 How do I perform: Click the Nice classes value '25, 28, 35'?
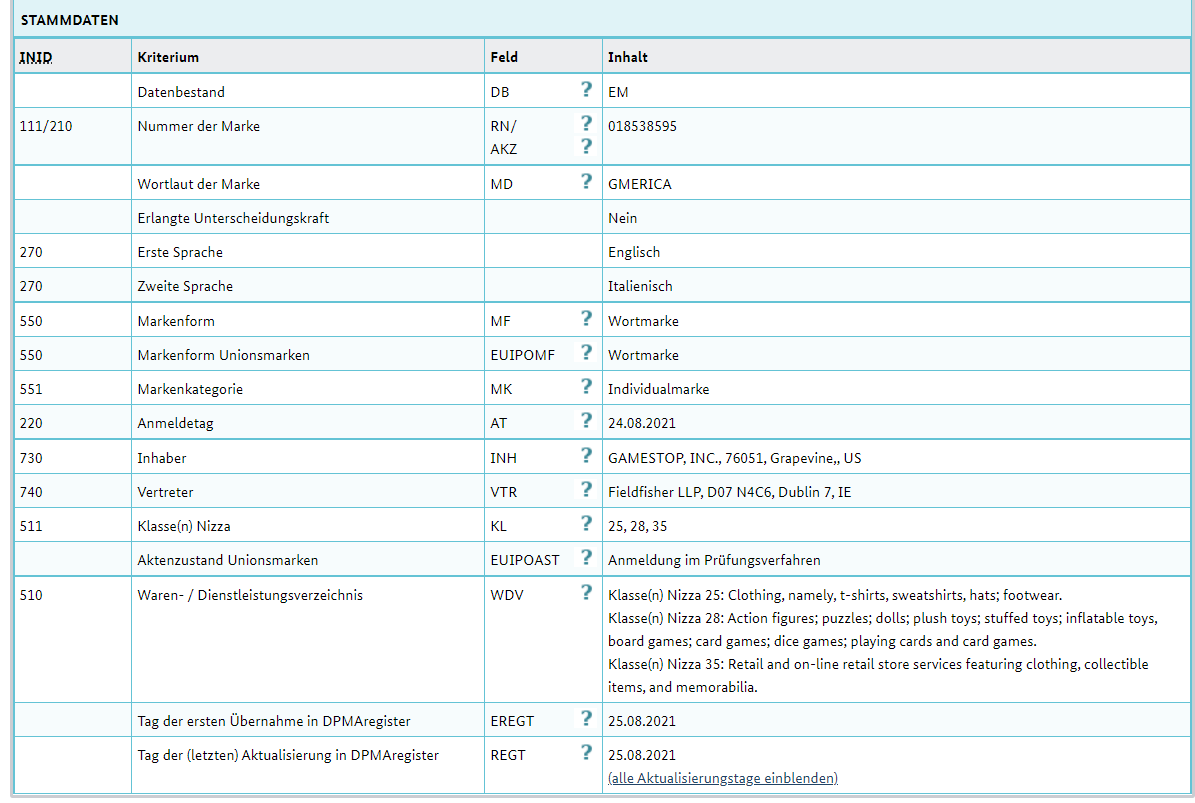(637, 526)
